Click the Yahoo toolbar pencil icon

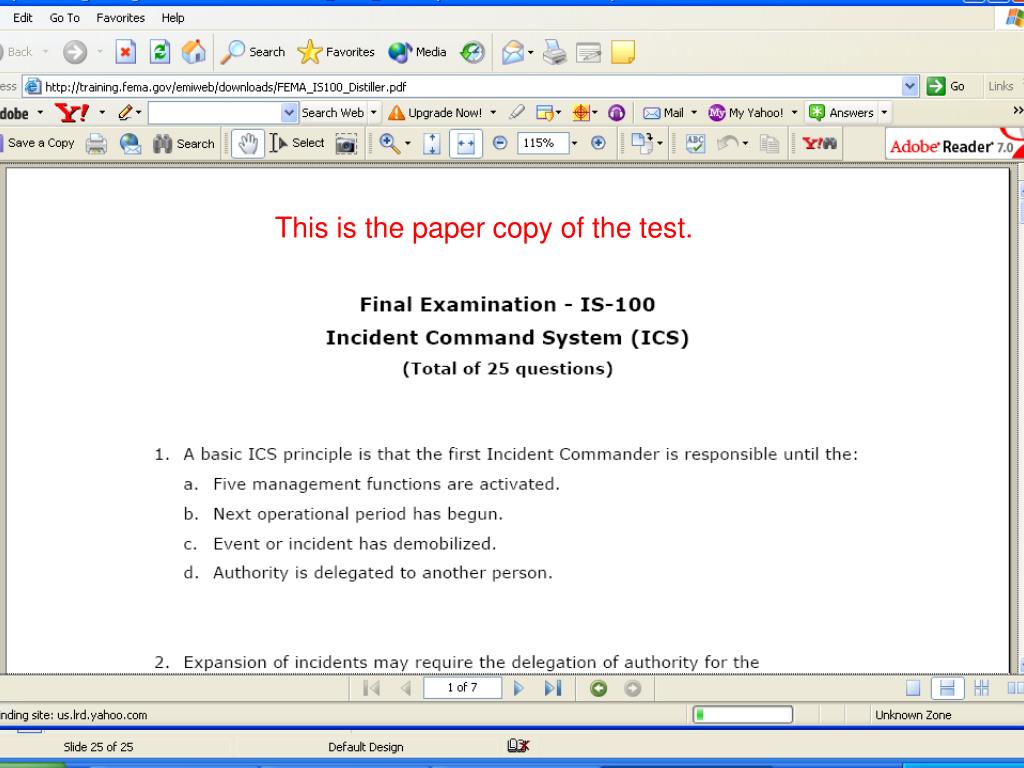point(125,113)
